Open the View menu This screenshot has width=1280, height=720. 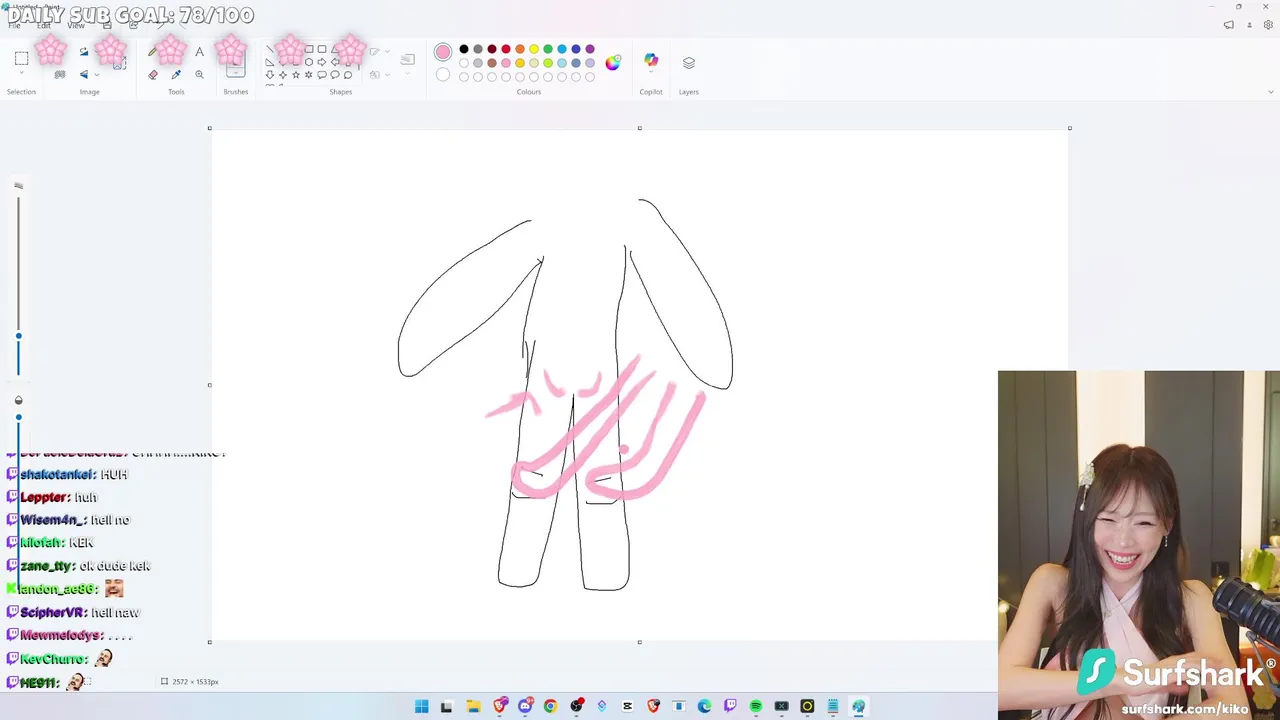coord(76,25)
